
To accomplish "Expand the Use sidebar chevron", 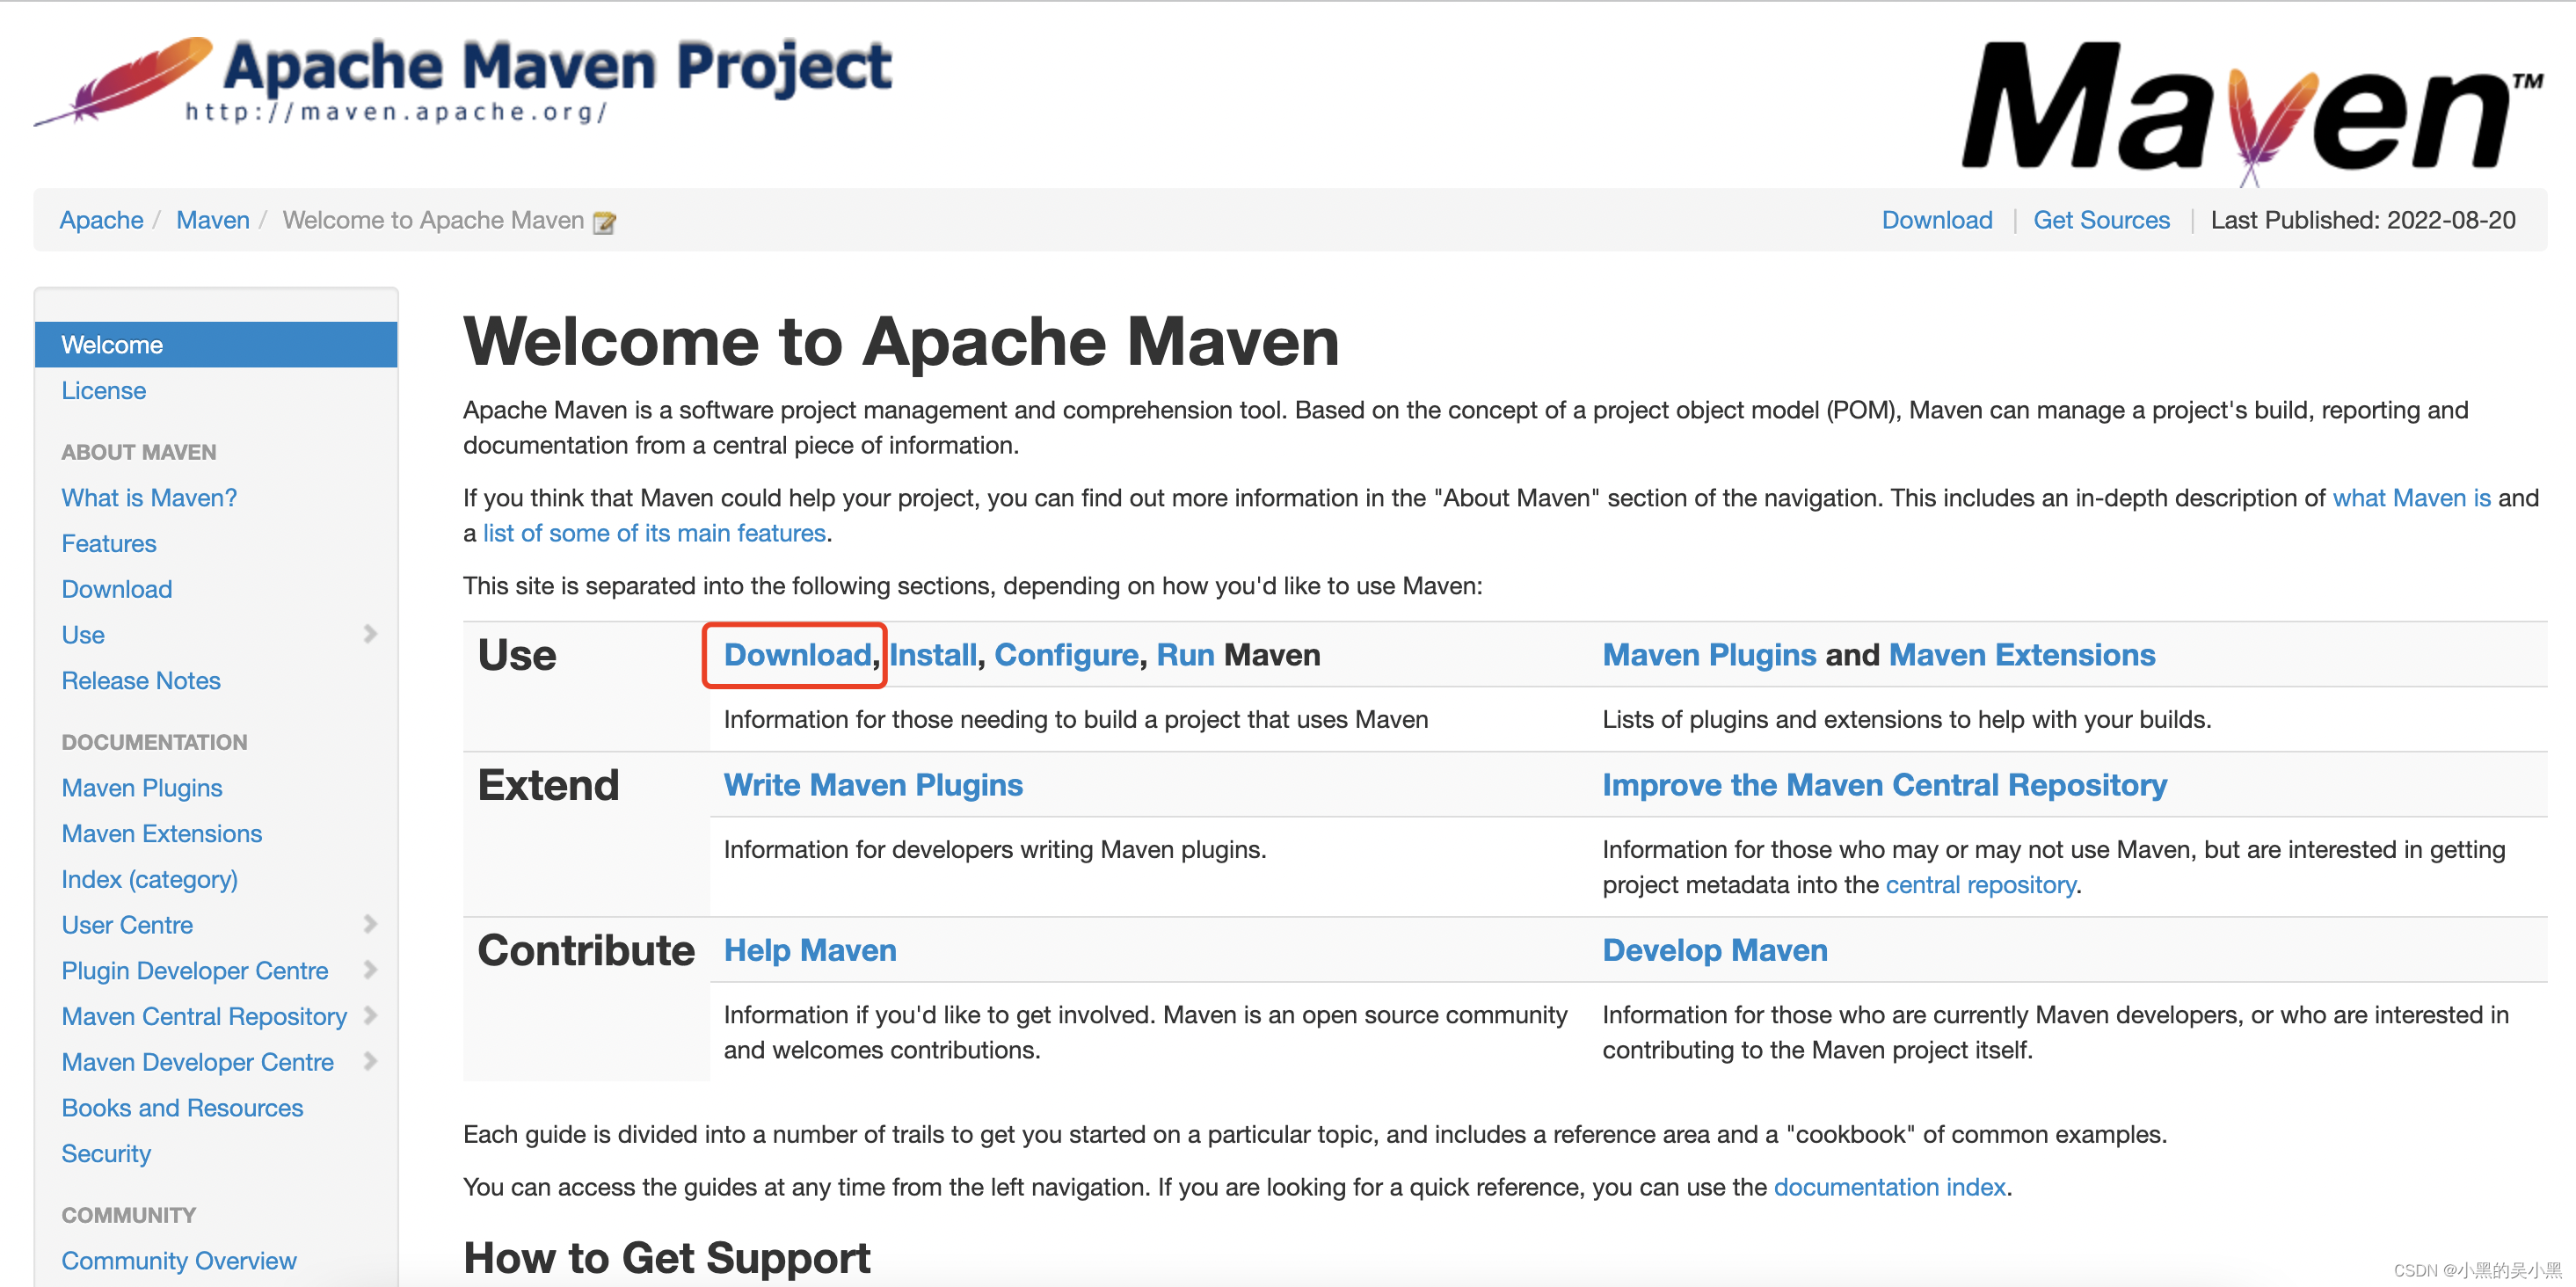I will pos(370,634).
